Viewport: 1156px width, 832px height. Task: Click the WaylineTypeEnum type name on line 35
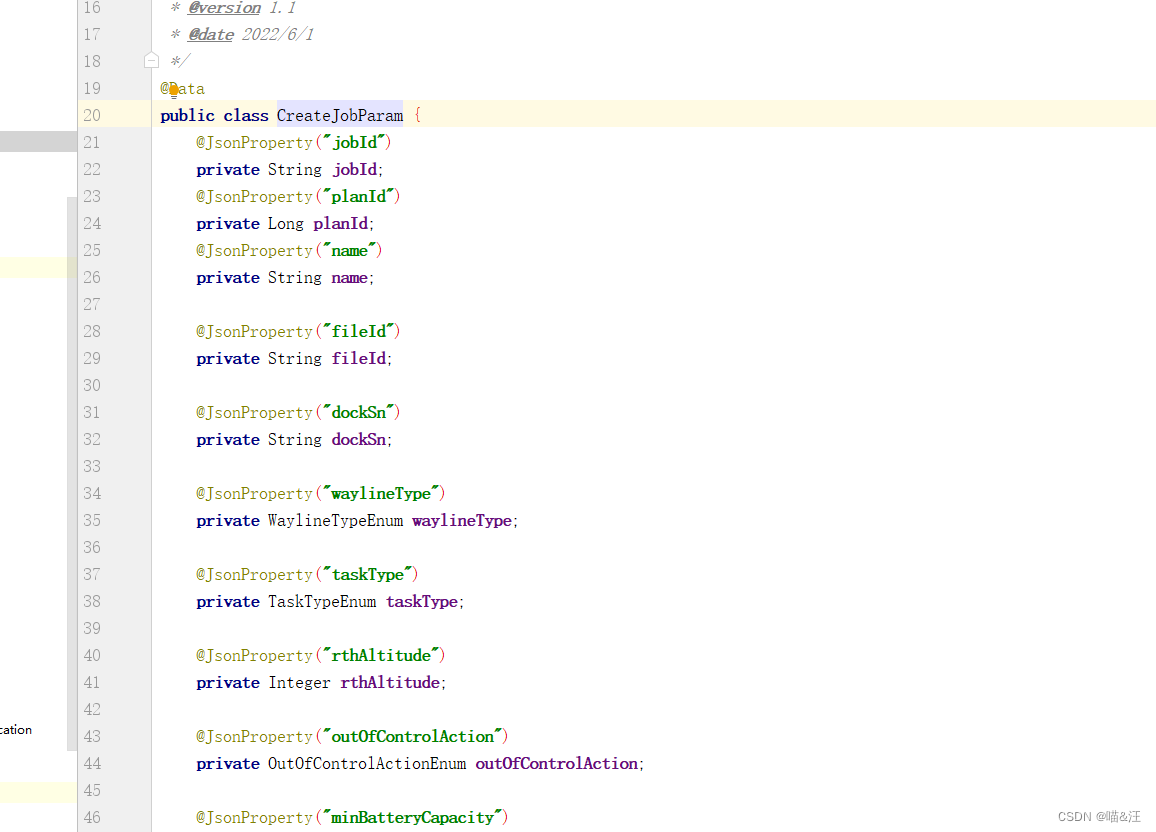click(334, 520)
